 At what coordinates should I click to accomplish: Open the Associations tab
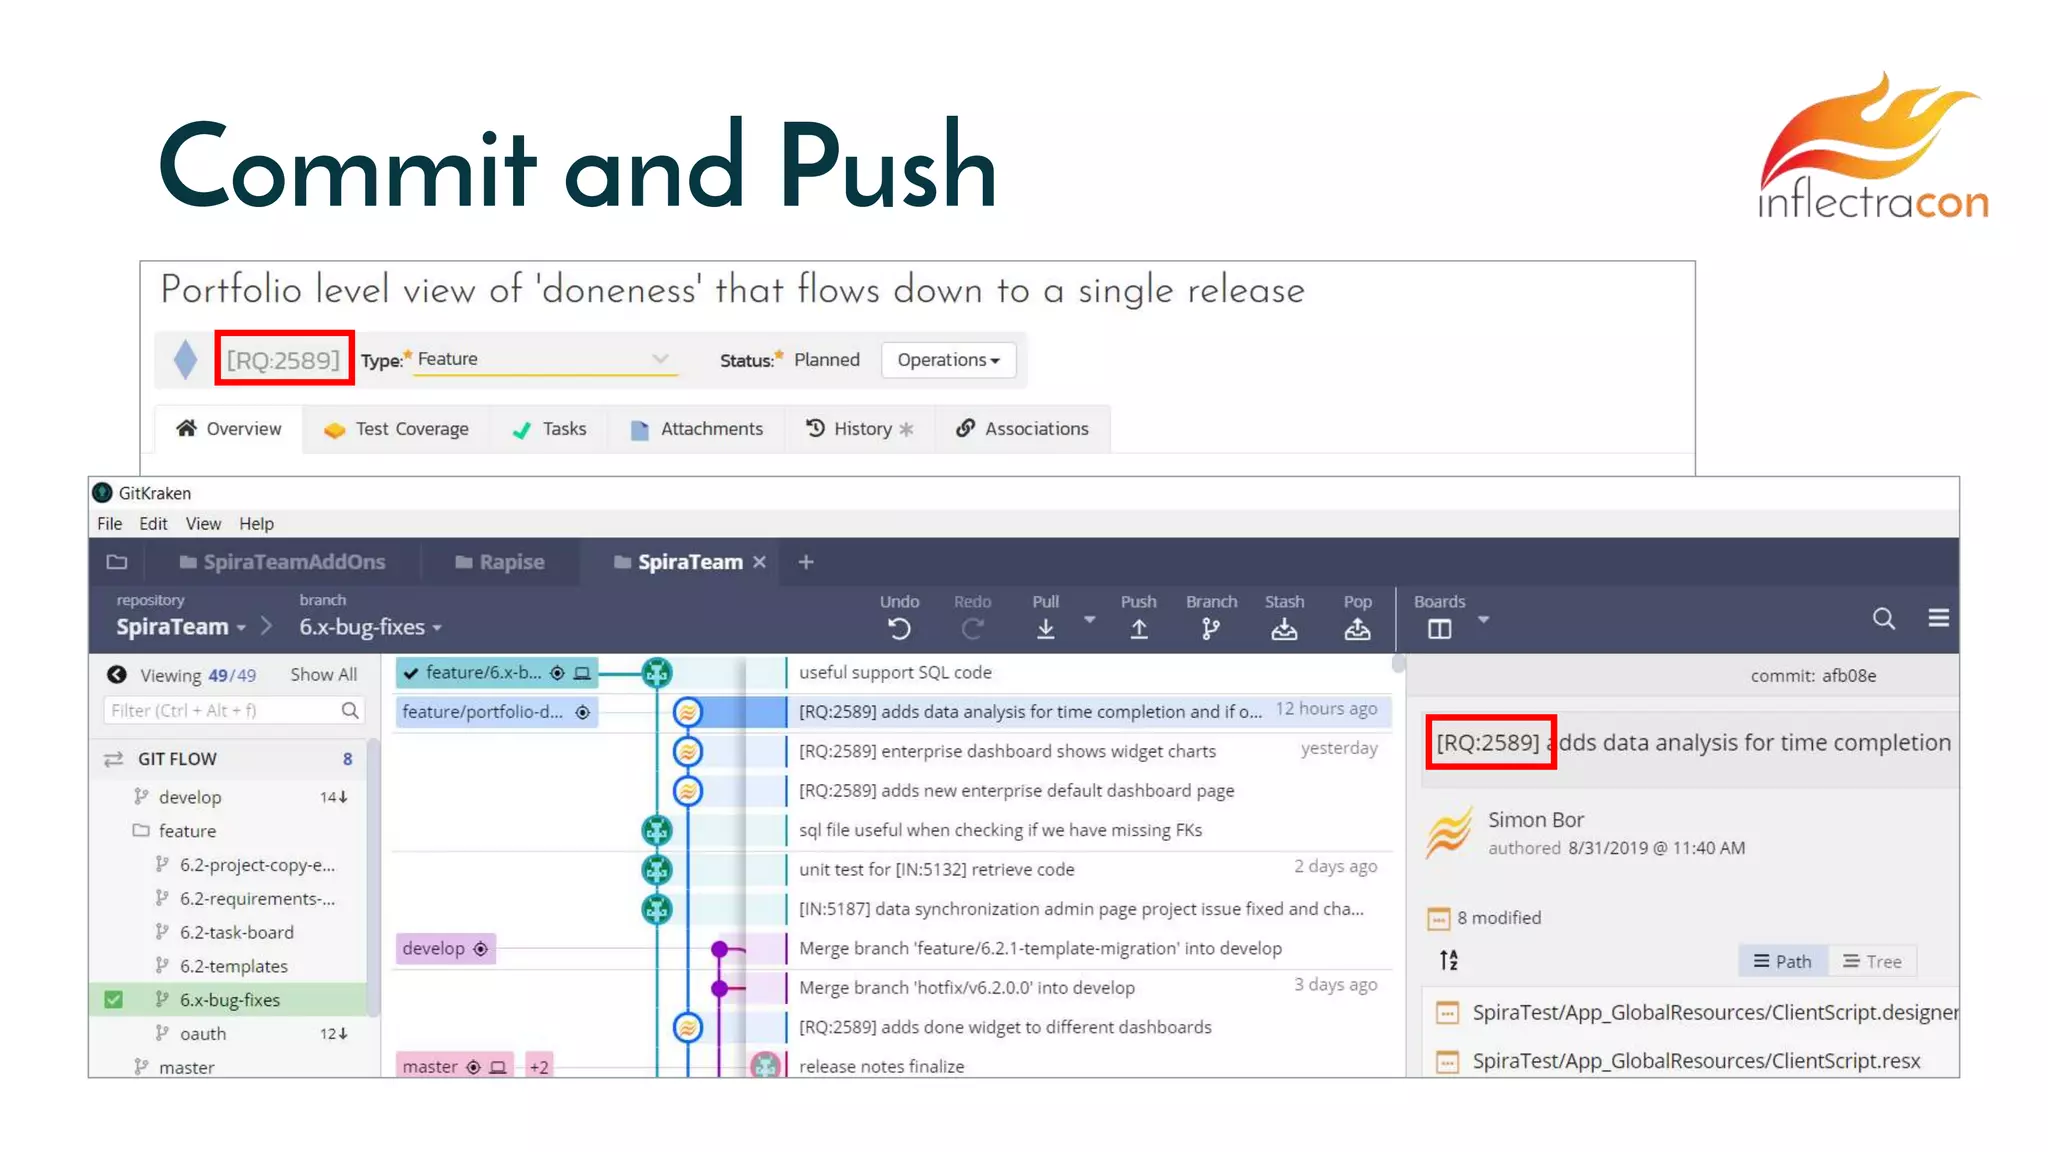[x=1022, y=429]
